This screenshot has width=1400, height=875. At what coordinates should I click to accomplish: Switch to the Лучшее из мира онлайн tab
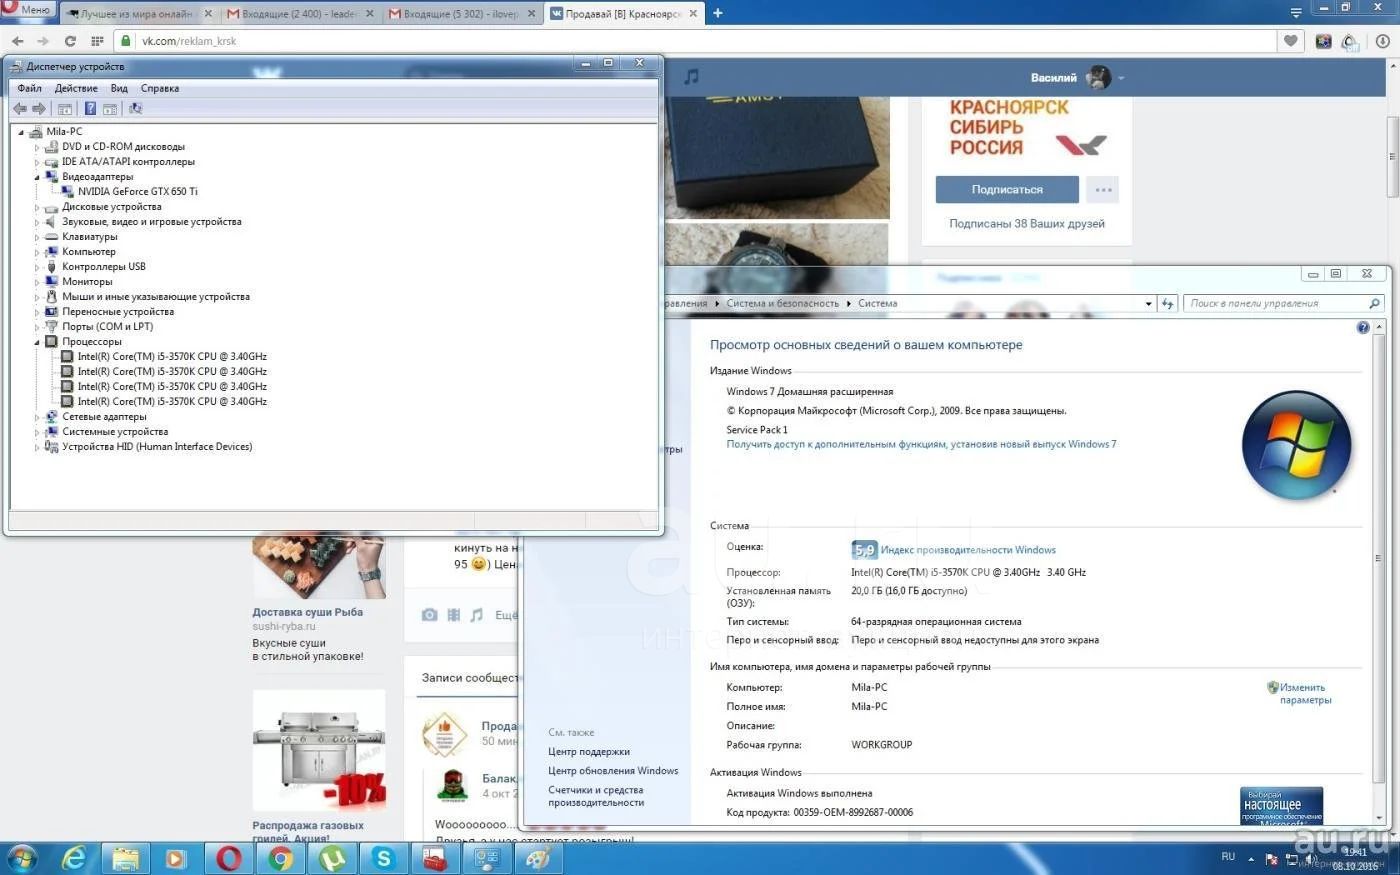pyautogui.click(x=137, y=14)
